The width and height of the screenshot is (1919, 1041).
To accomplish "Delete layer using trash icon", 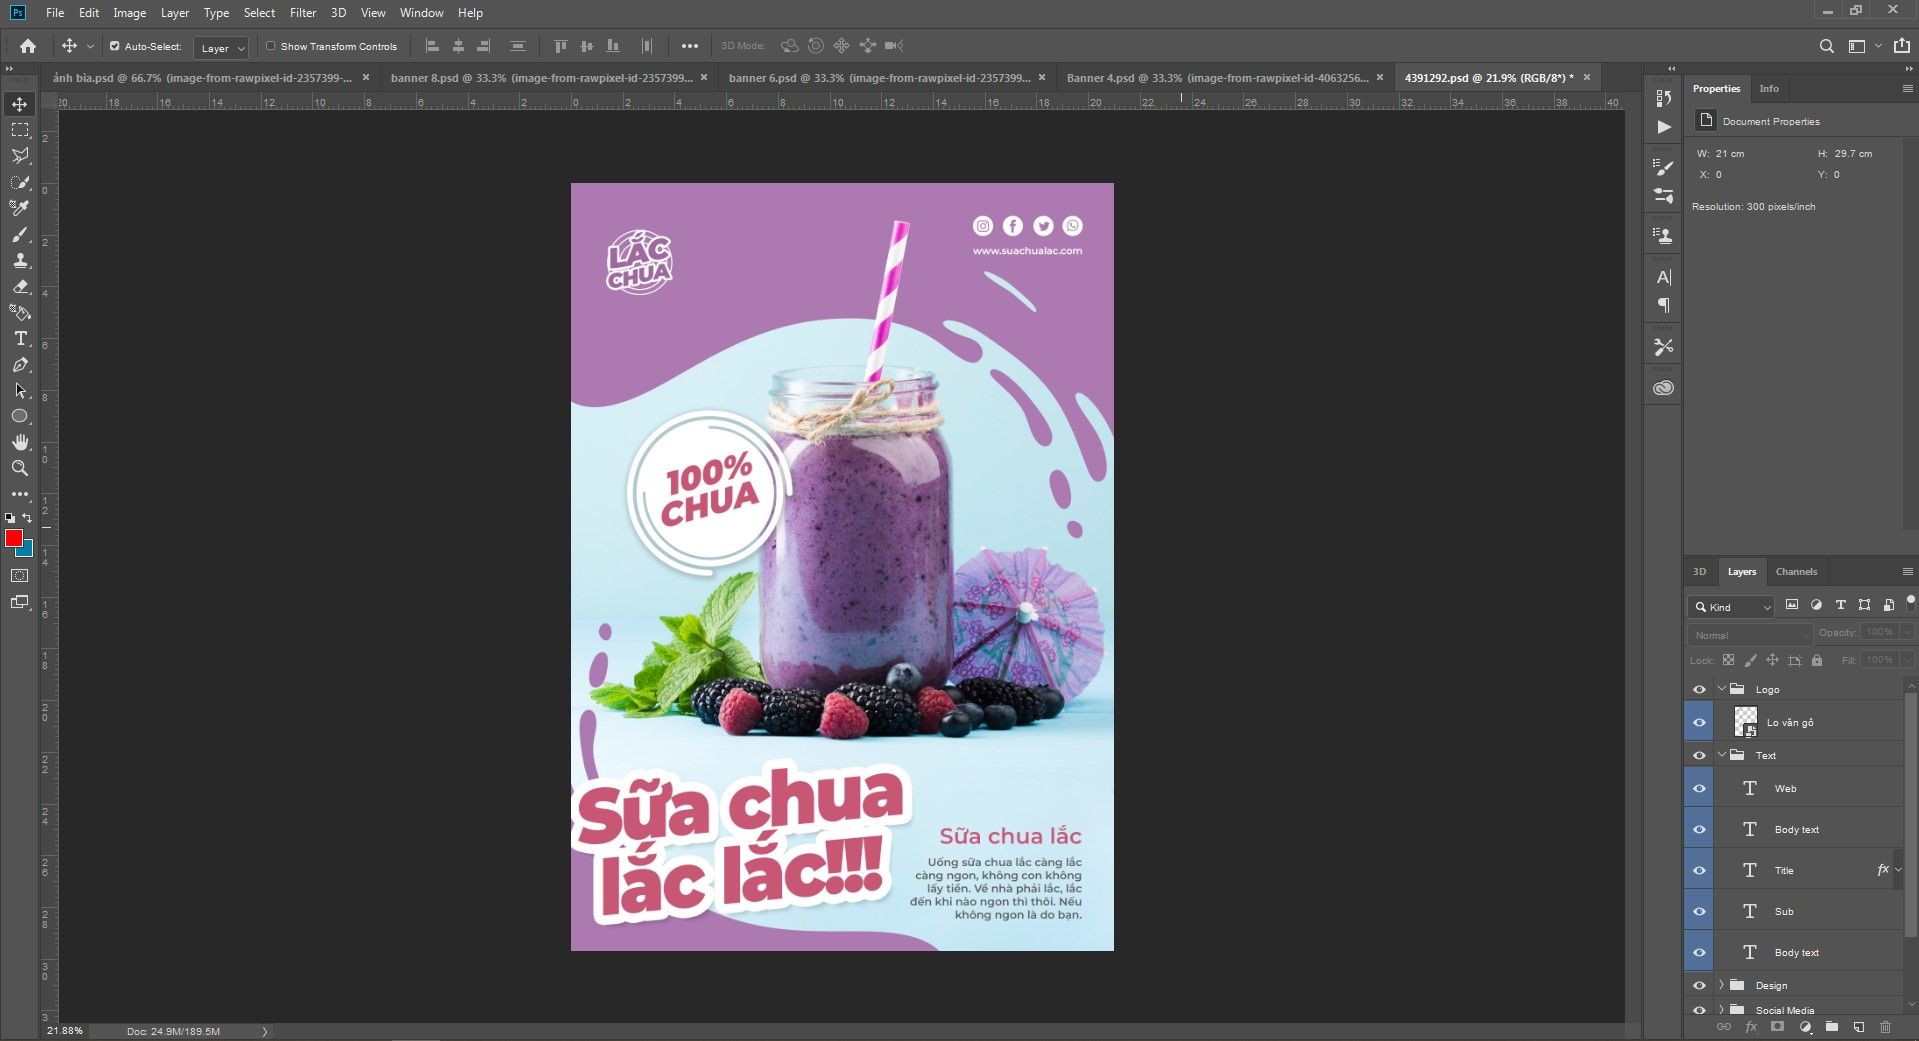I will point(1885,1027).
